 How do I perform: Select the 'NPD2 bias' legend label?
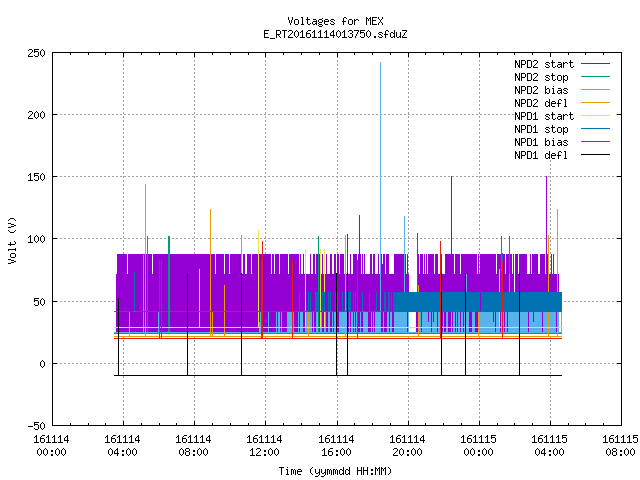coord(541,90)
